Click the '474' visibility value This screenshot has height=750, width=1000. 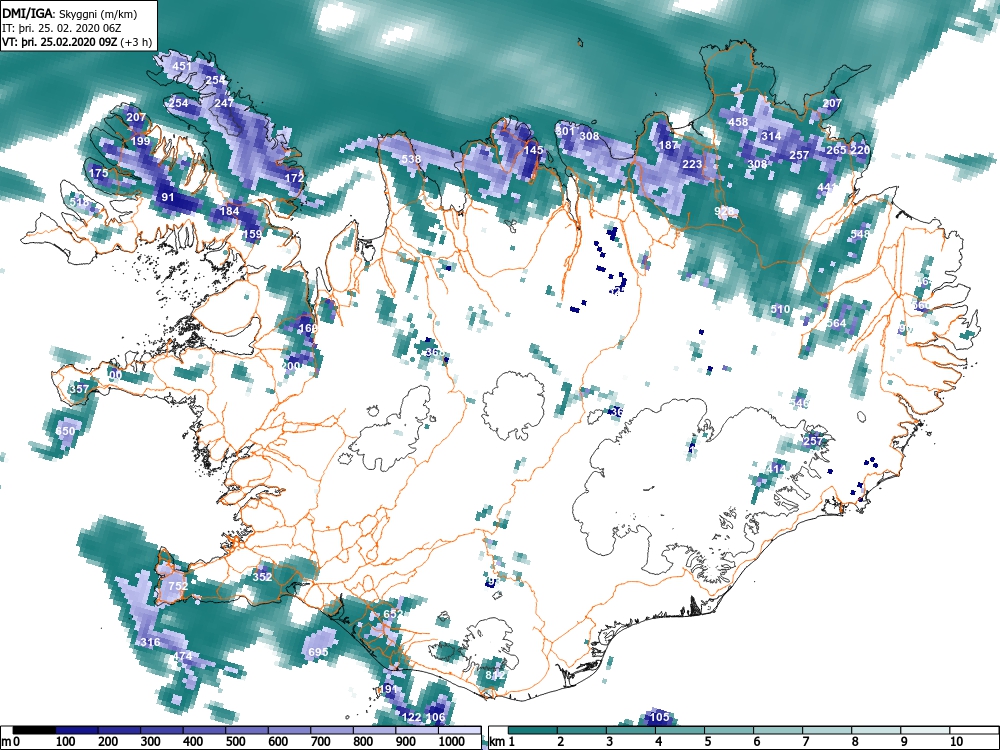tap(182, 656)
